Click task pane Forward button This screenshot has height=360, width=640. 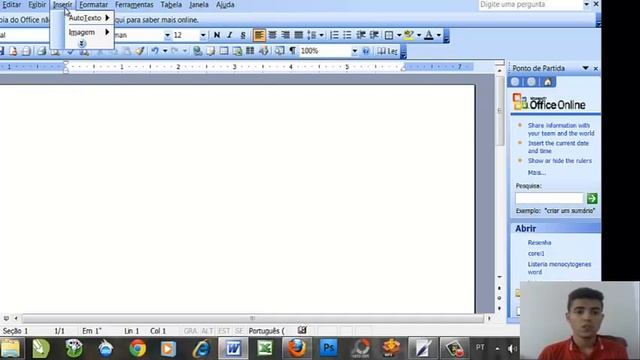[531, 82]
